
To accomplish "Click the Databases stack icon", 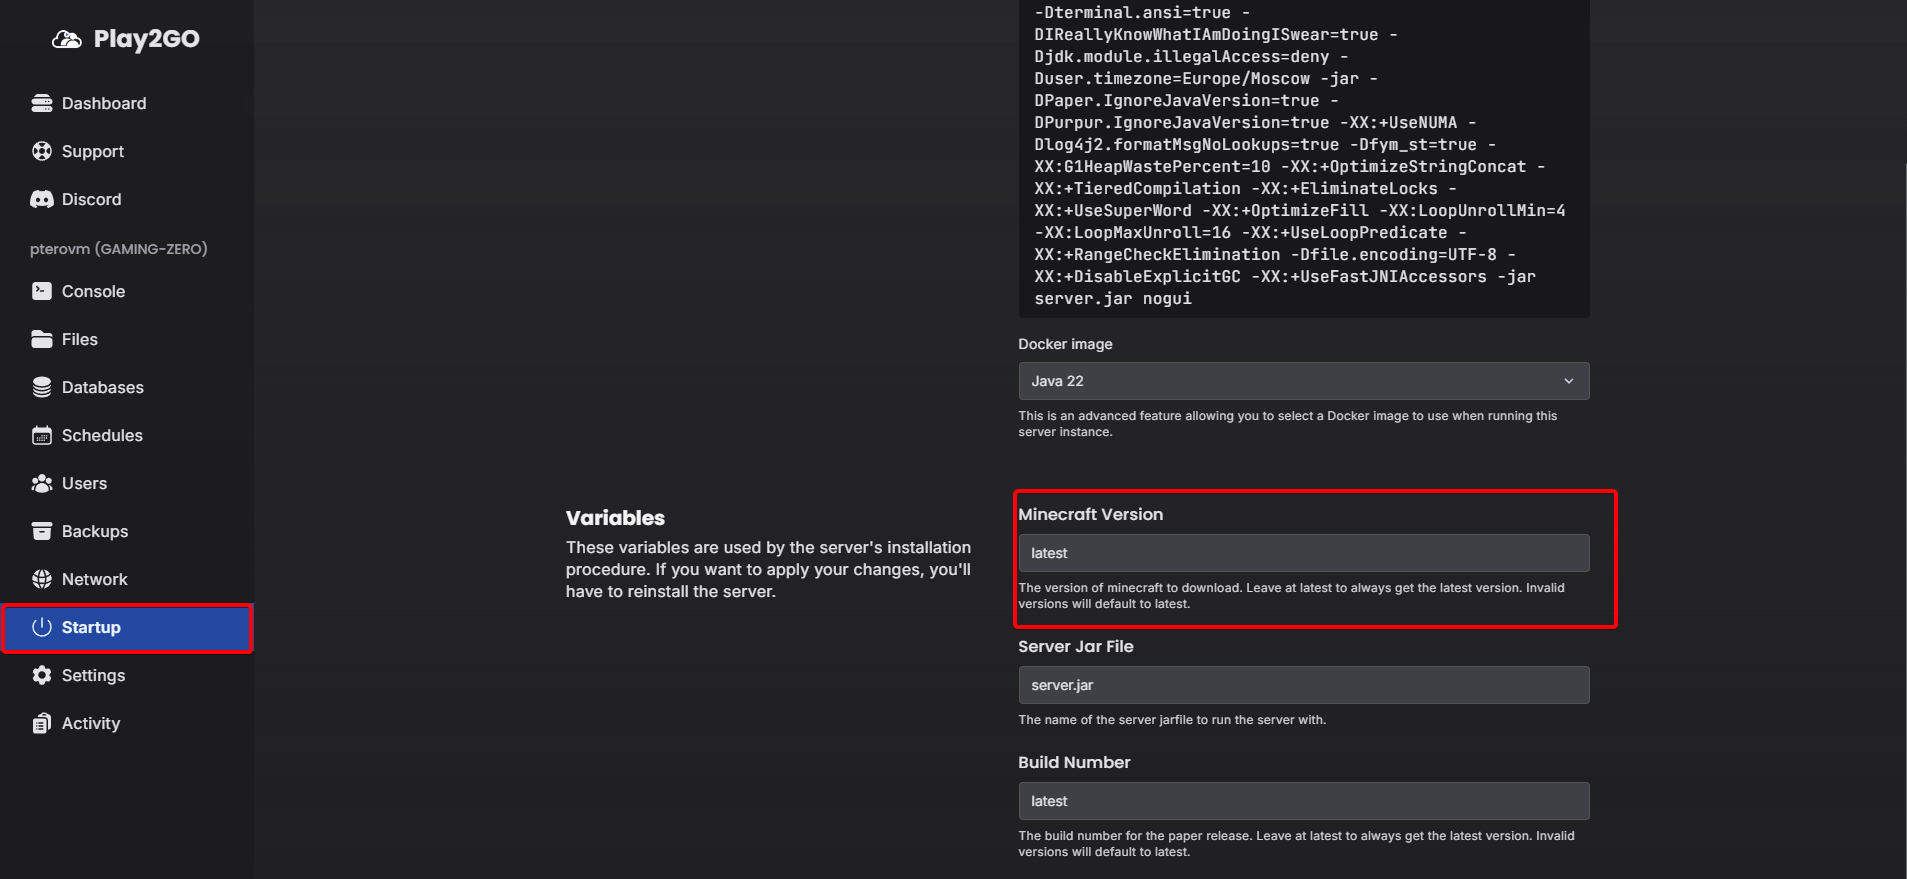I will pyautogui.click(x=42, y=387).
